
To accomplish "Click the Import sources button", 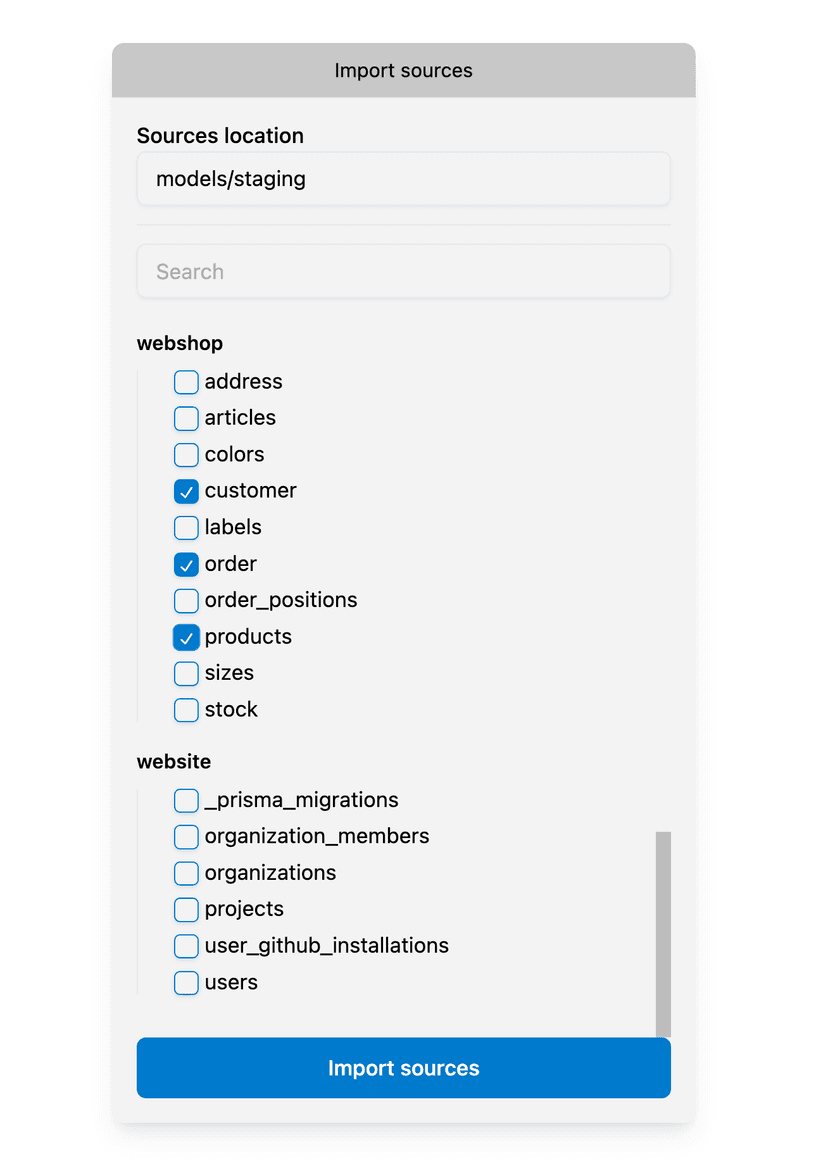I will coord(403,1068).
